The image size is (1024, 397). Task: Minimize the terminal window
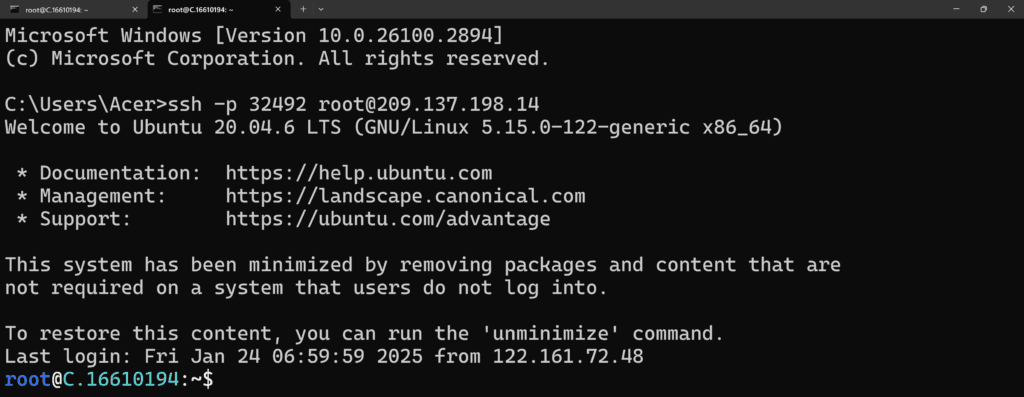click(x=957, y=9)
